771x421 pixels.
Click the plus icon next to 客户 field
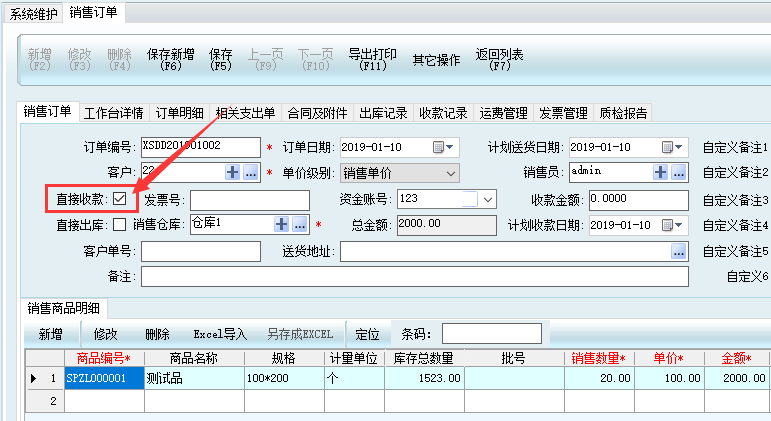[233, 173]
